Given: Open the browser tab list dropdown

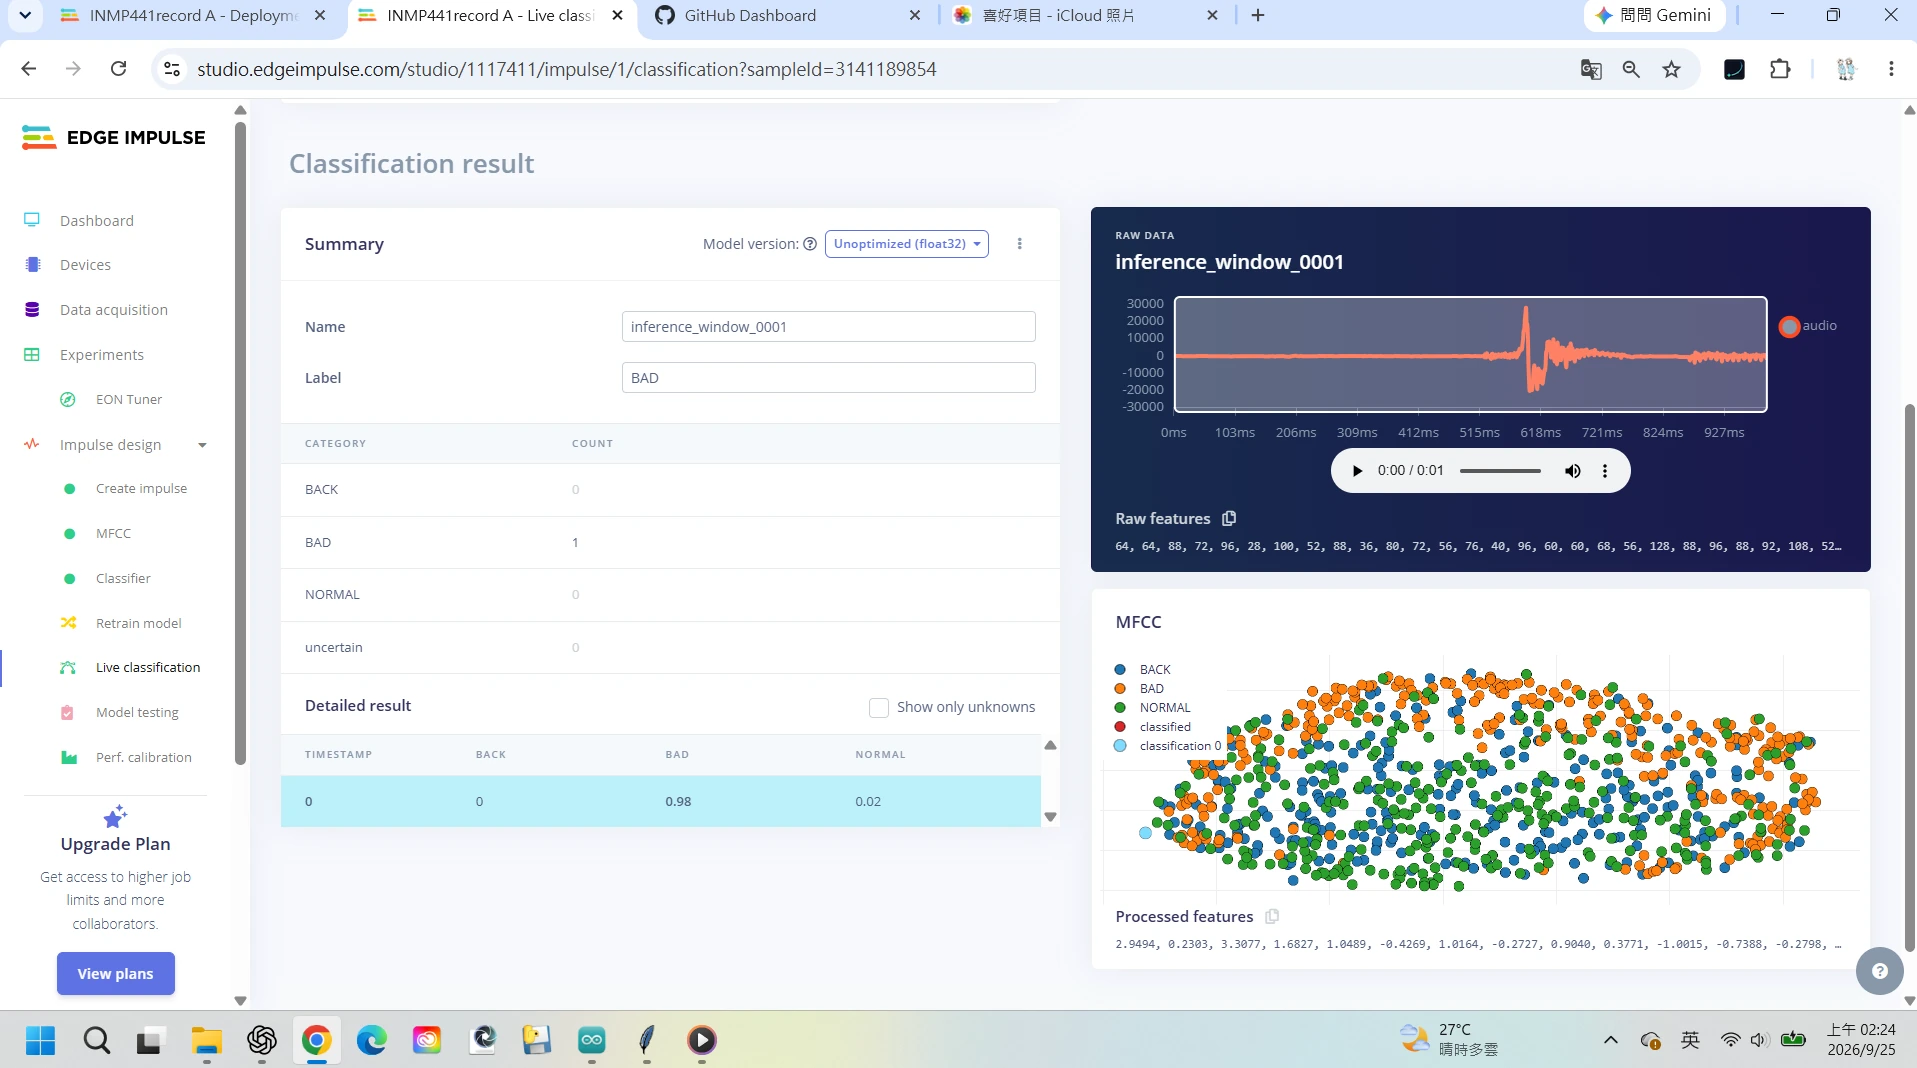Looking at the screenshot, I should pyautogui.click(x=25, y=15).
